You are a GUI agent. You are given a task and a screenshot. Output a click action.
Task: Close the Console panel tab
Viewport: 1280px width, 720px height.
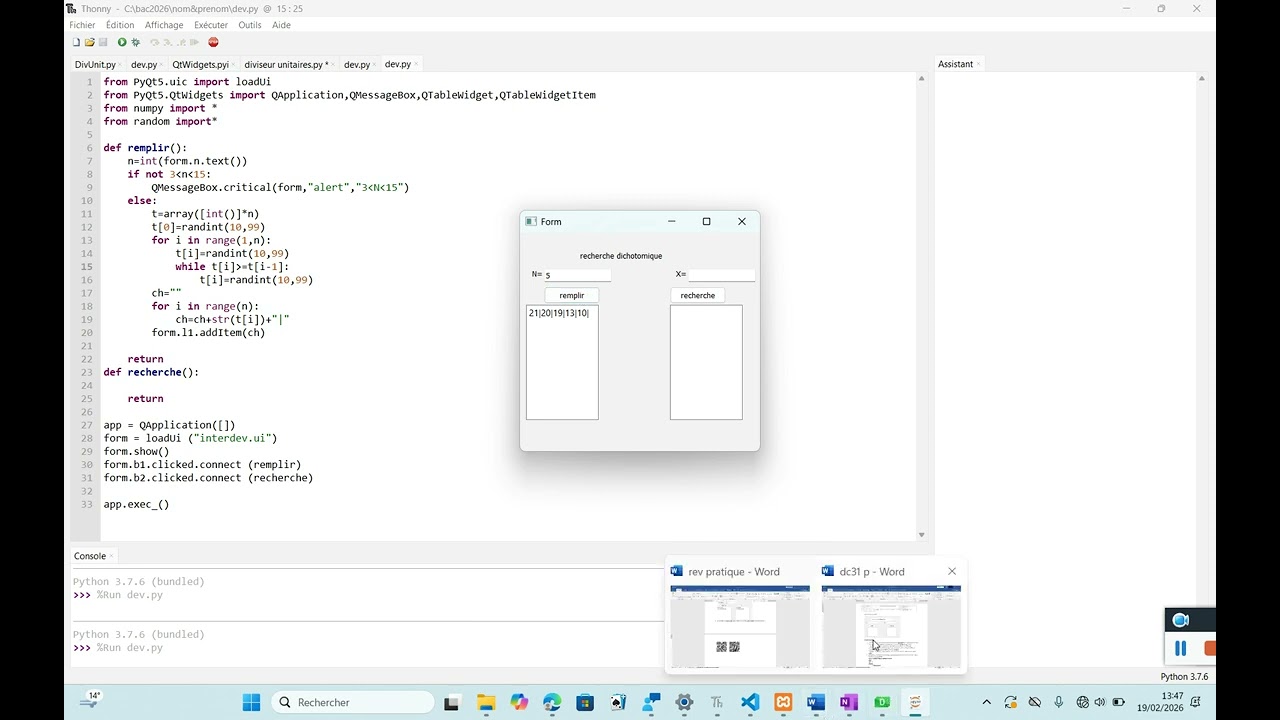(112, 556)
